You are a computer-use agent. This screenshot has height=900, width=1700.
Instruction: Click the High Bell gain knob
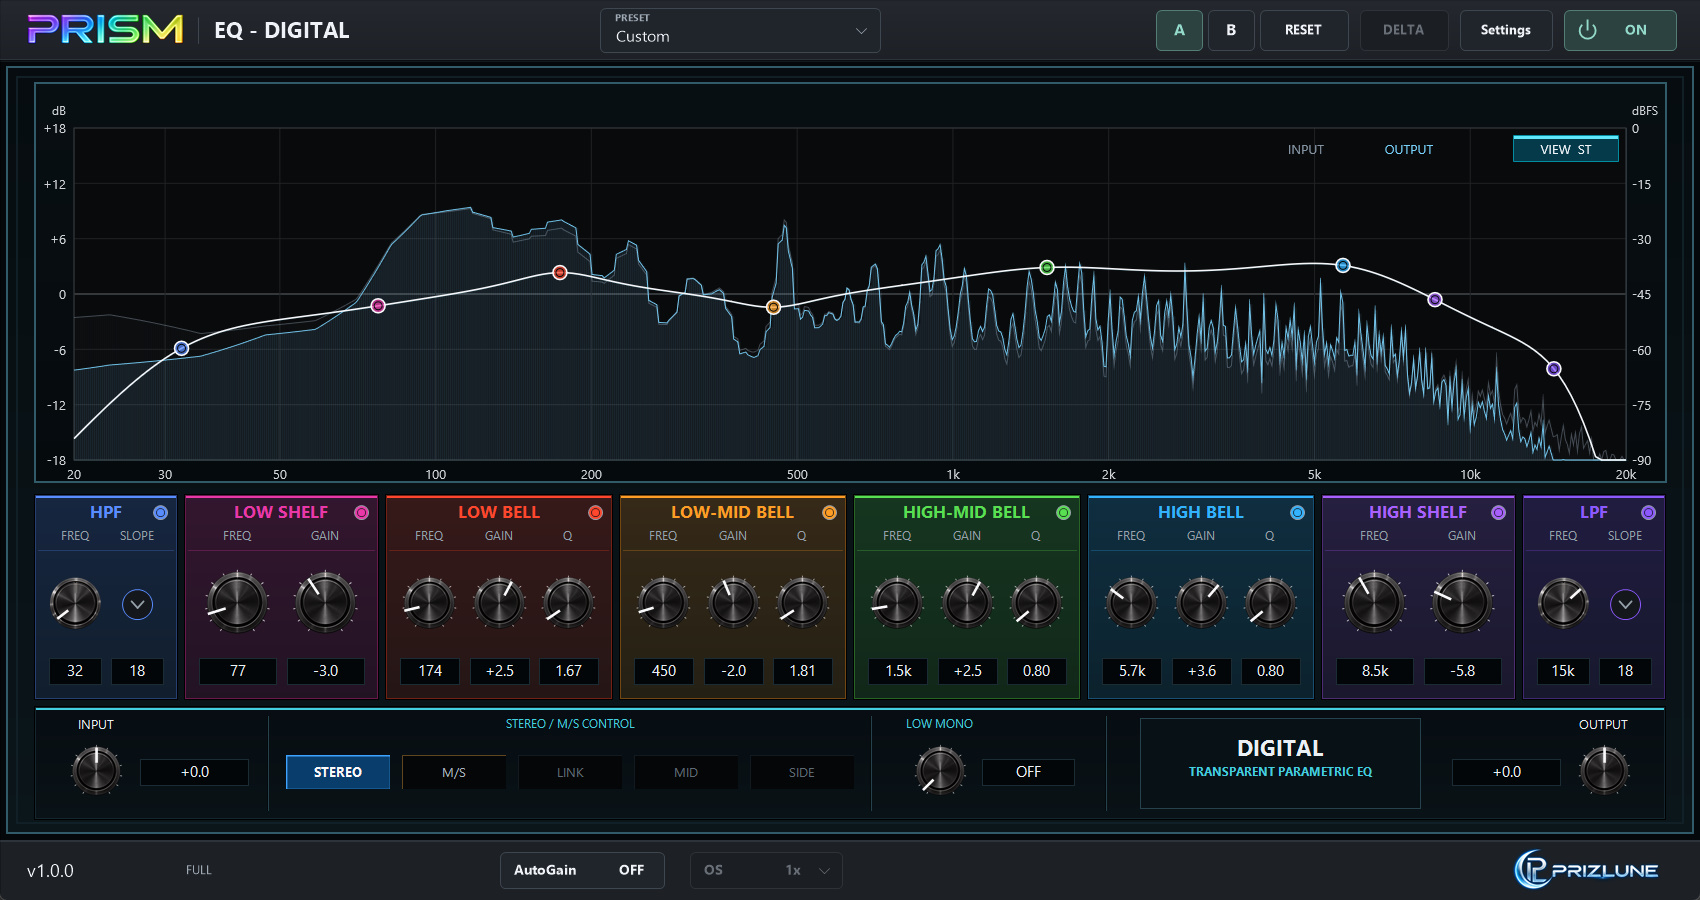(x=1201, y=603)
